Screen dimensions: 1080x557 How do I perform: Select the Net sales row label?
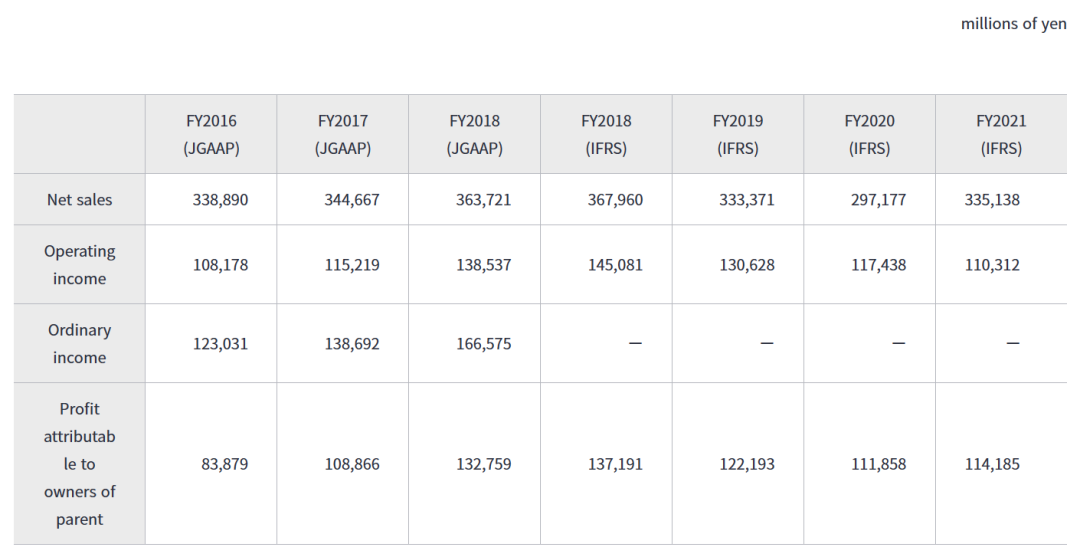[x=80, y=200]
